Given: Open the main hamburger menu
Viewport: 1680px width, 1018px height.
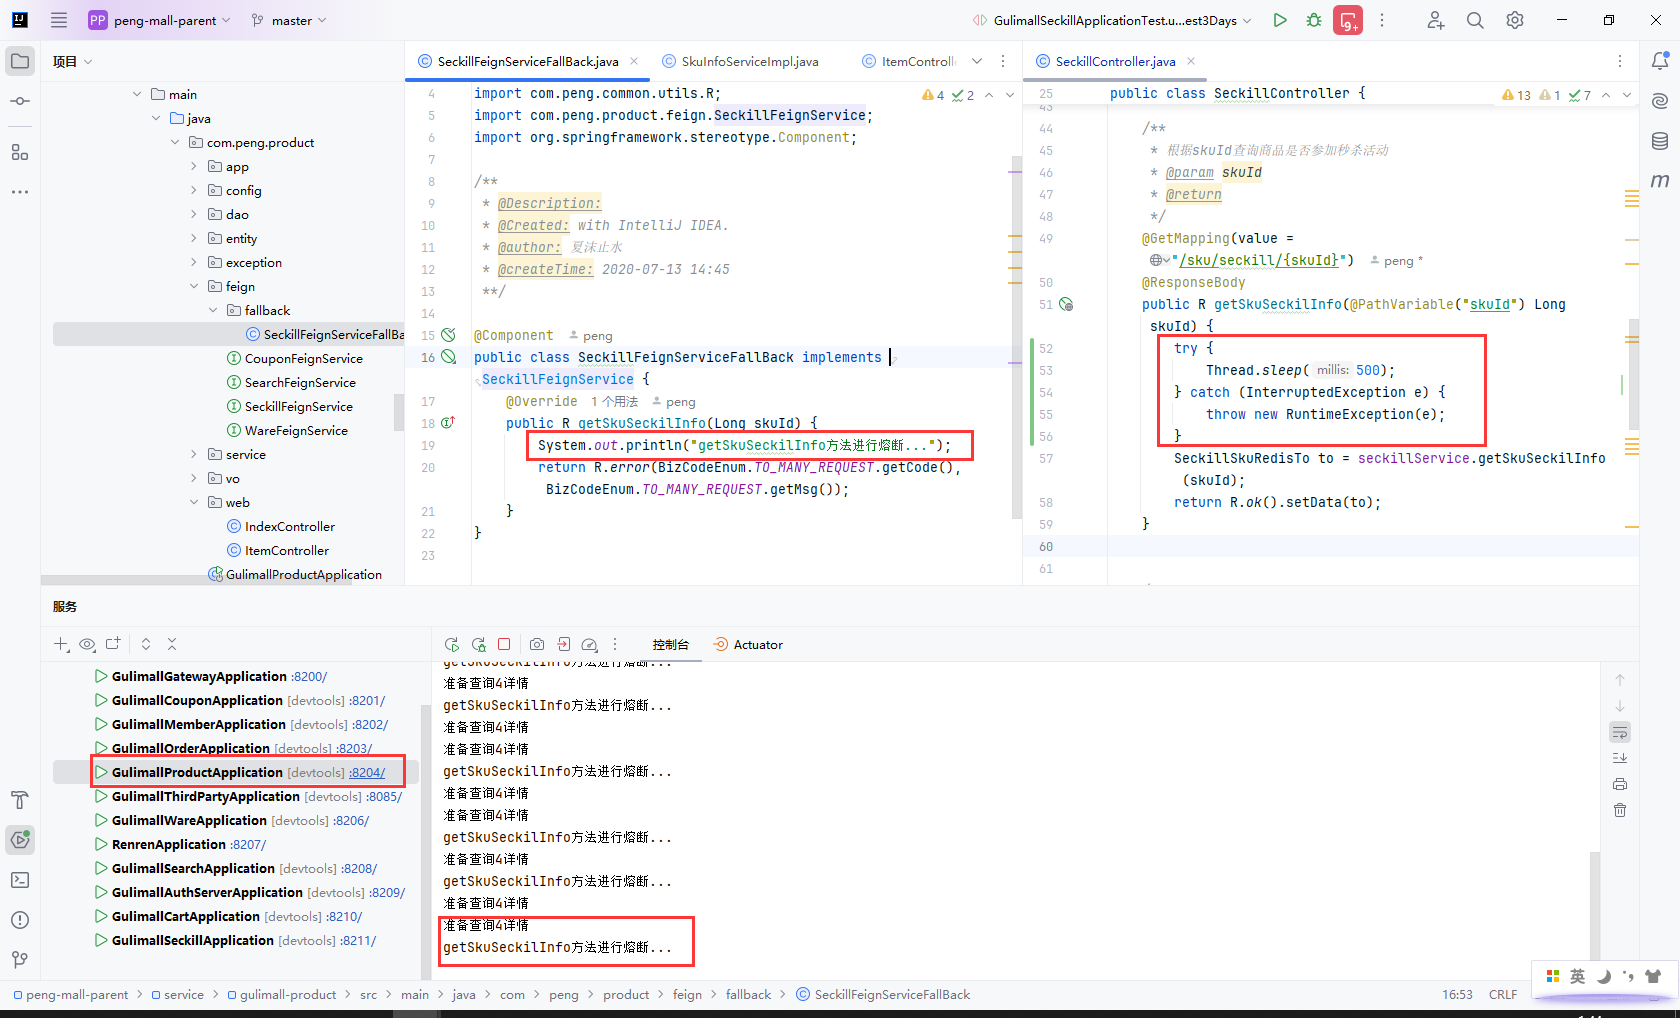Looking at the screenshot, I should tap(59, 20).
